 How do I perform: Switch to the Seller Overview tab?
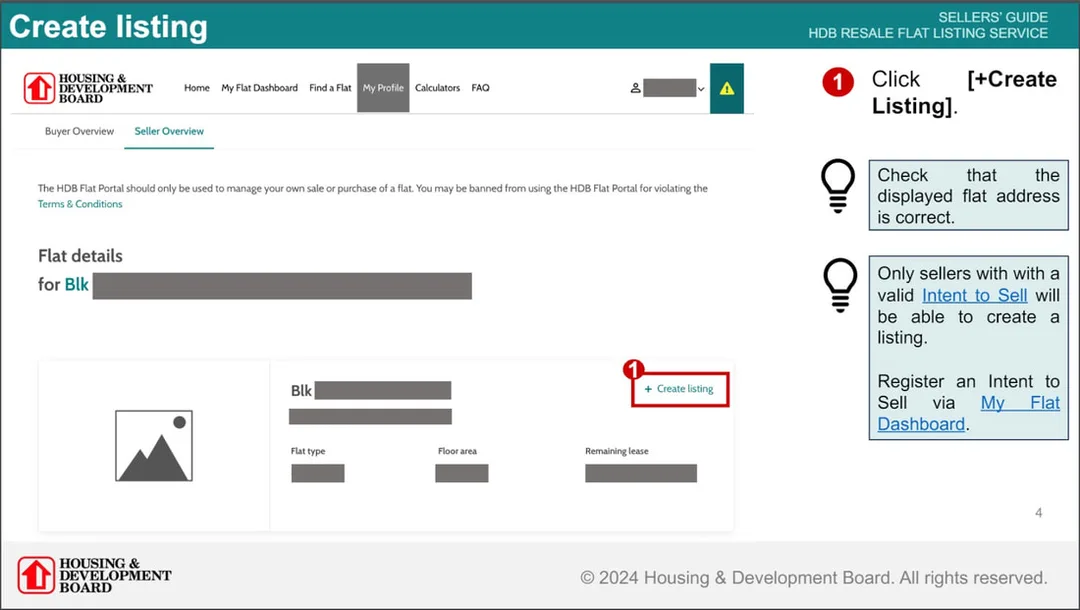click(169, 132)
